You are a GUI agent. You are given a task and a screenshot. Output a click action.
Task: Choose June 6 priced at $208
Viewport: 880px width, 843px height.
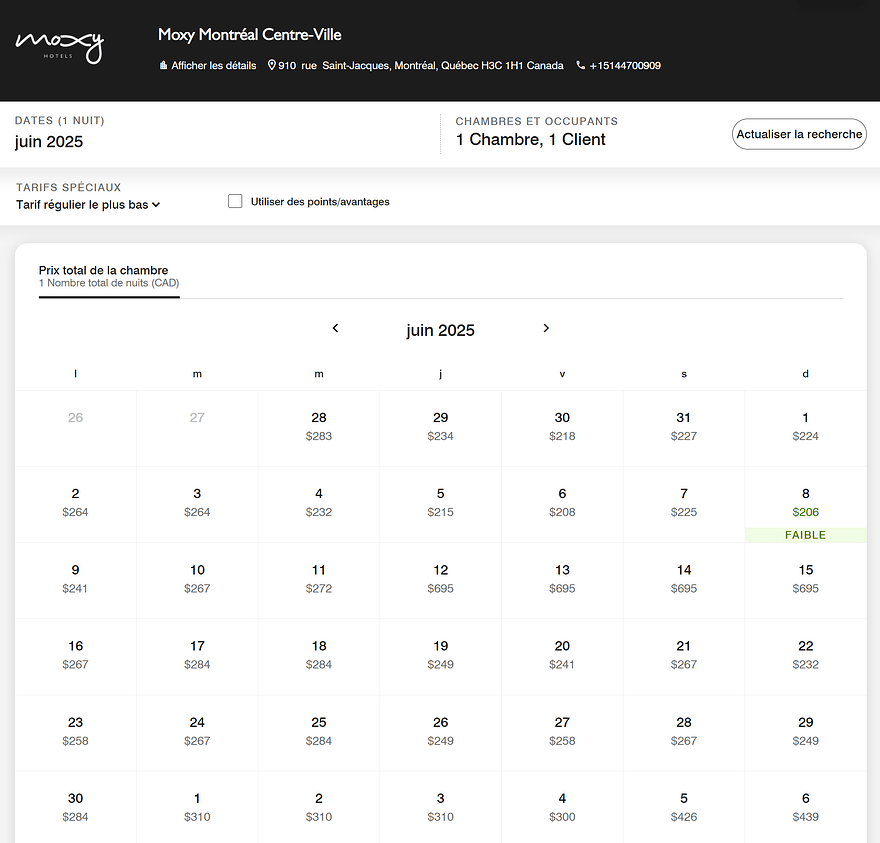(x=562, y=505)
